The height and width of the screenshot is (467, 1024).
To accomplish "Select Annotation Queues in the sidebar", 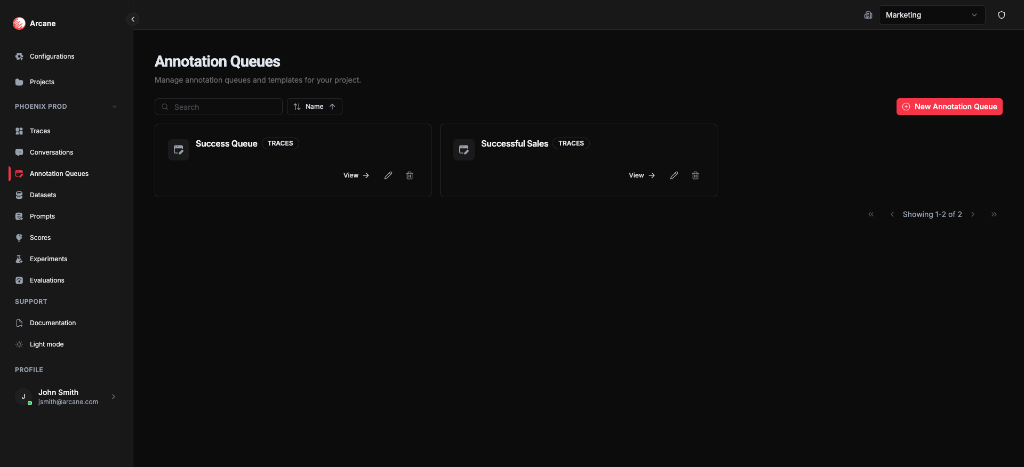I will pyautogui.click(x=59, y=174).
